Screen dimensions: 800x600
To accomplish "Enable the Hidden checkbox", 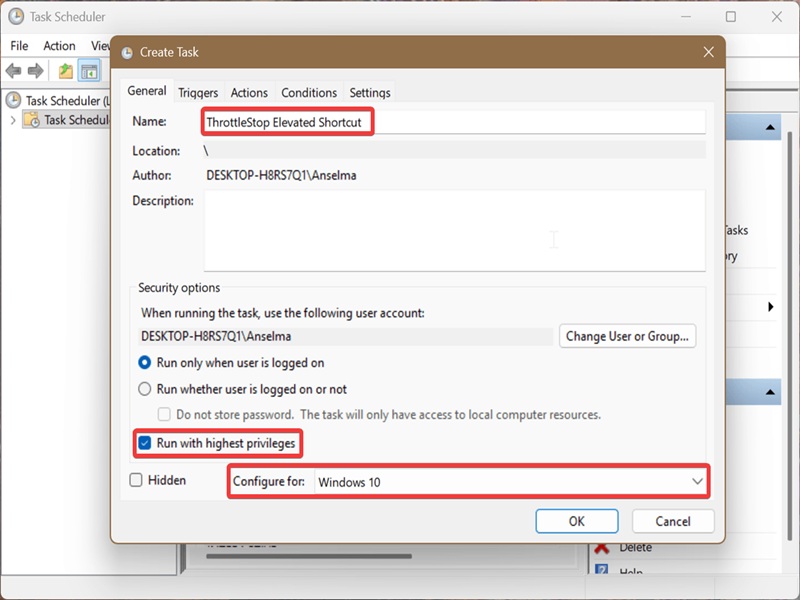I will click(x=136, y=480).
